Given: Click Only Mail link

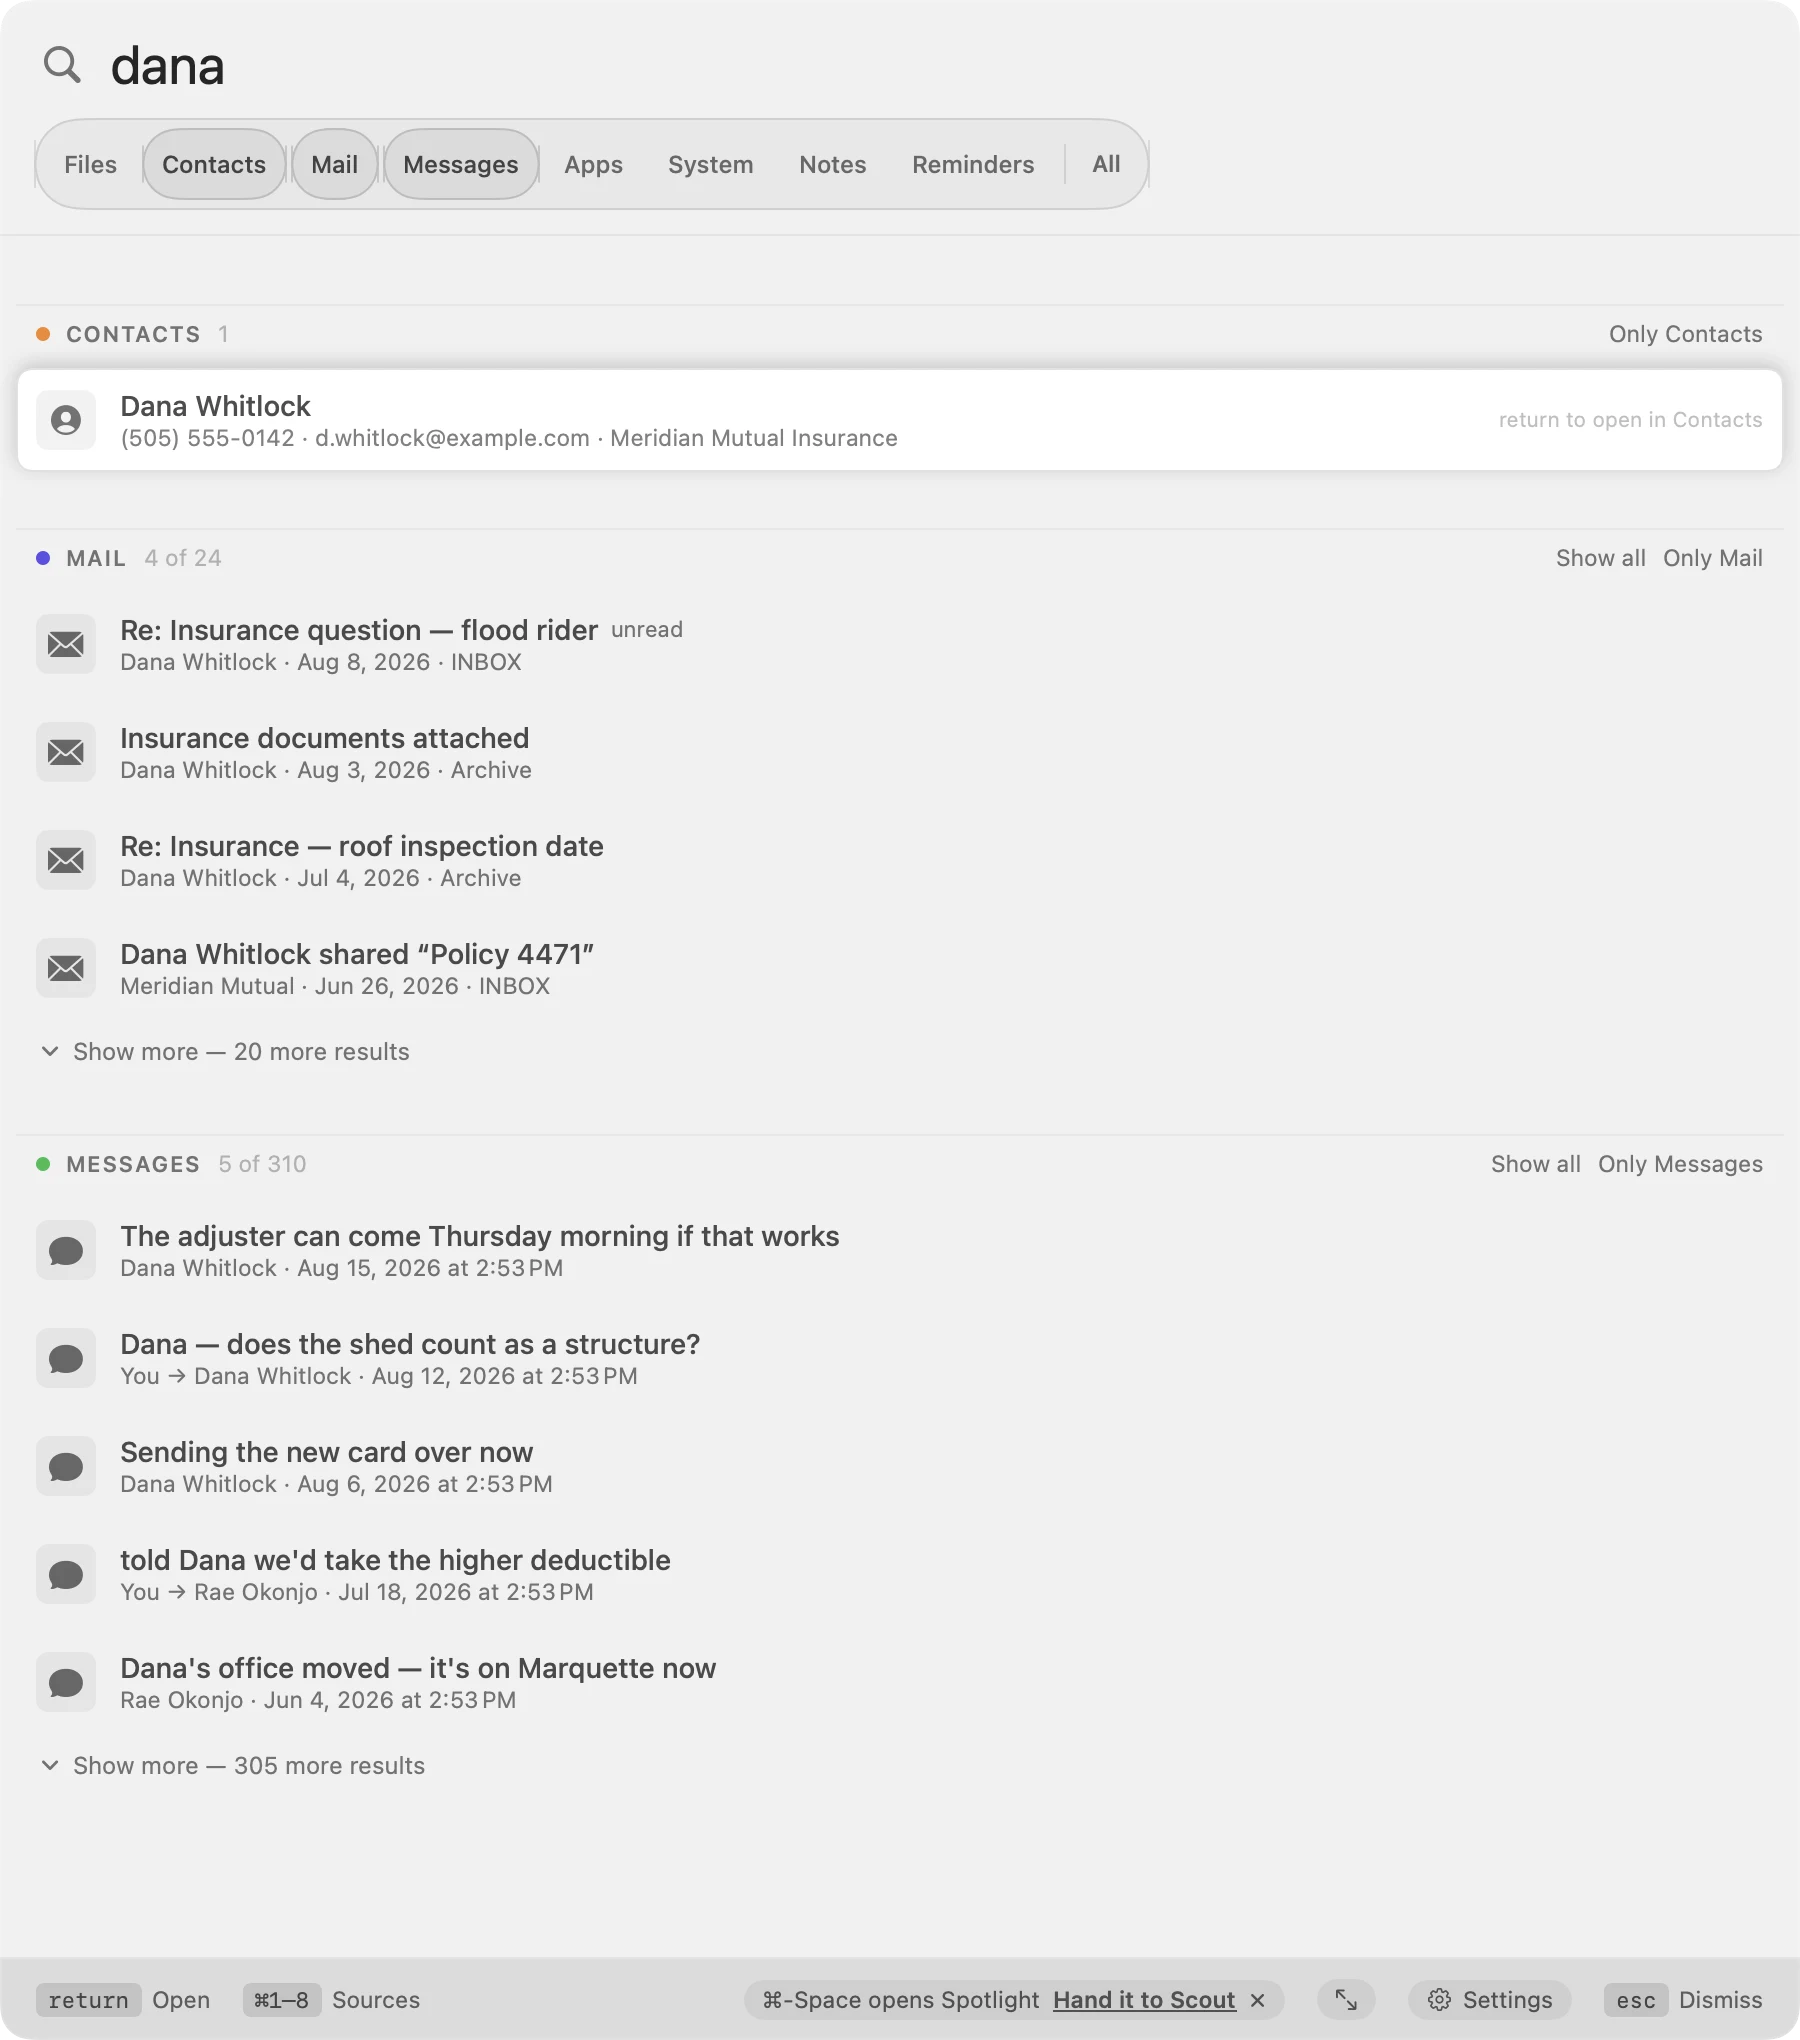Looking at the screenshot, I should point(1712,558).
